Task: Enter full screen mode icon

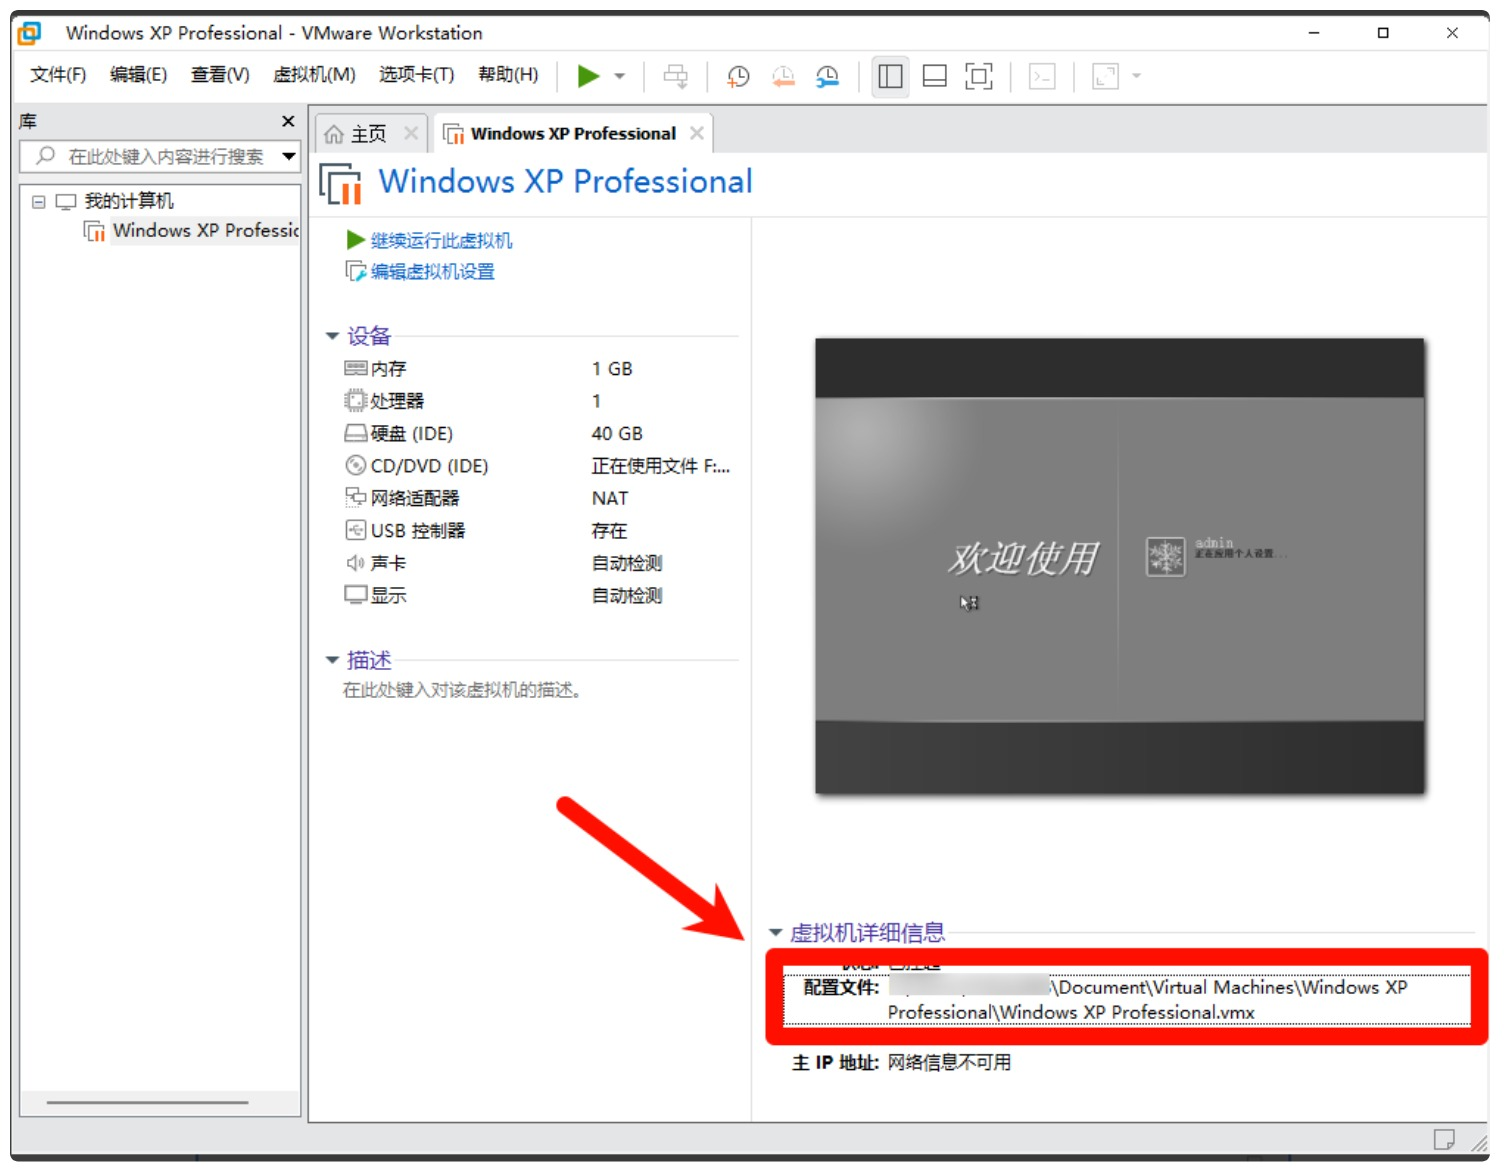Action: pyautogui.click(x=978, y=76)
